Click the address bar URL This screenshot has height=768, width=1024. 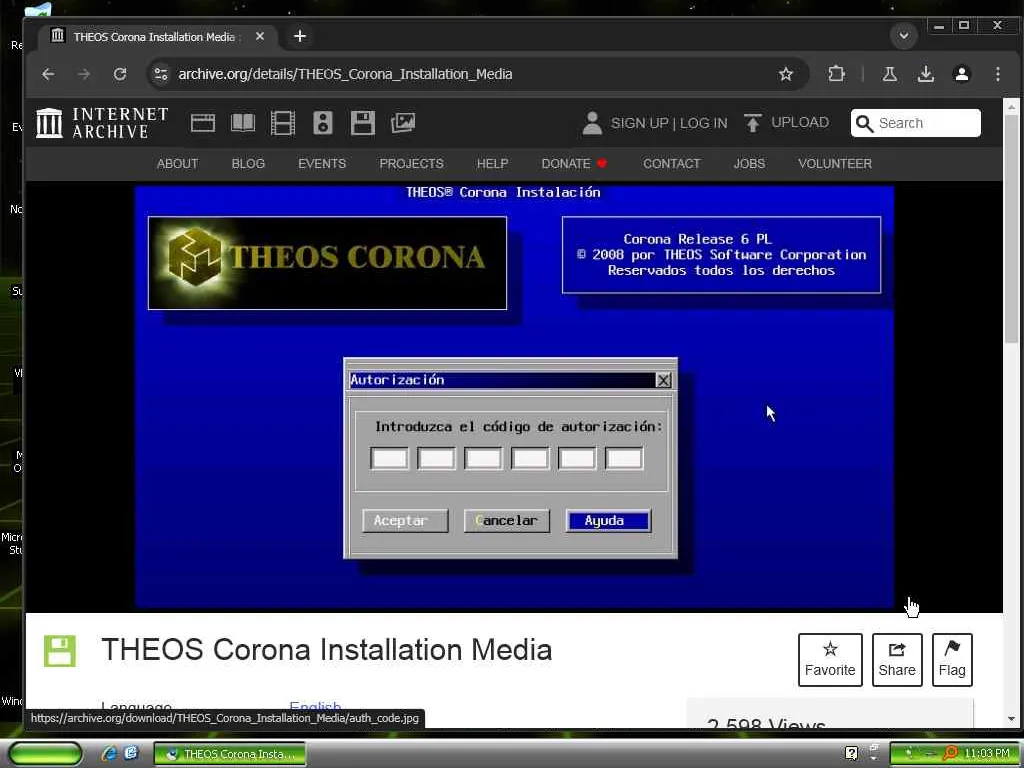click(345, 74)
